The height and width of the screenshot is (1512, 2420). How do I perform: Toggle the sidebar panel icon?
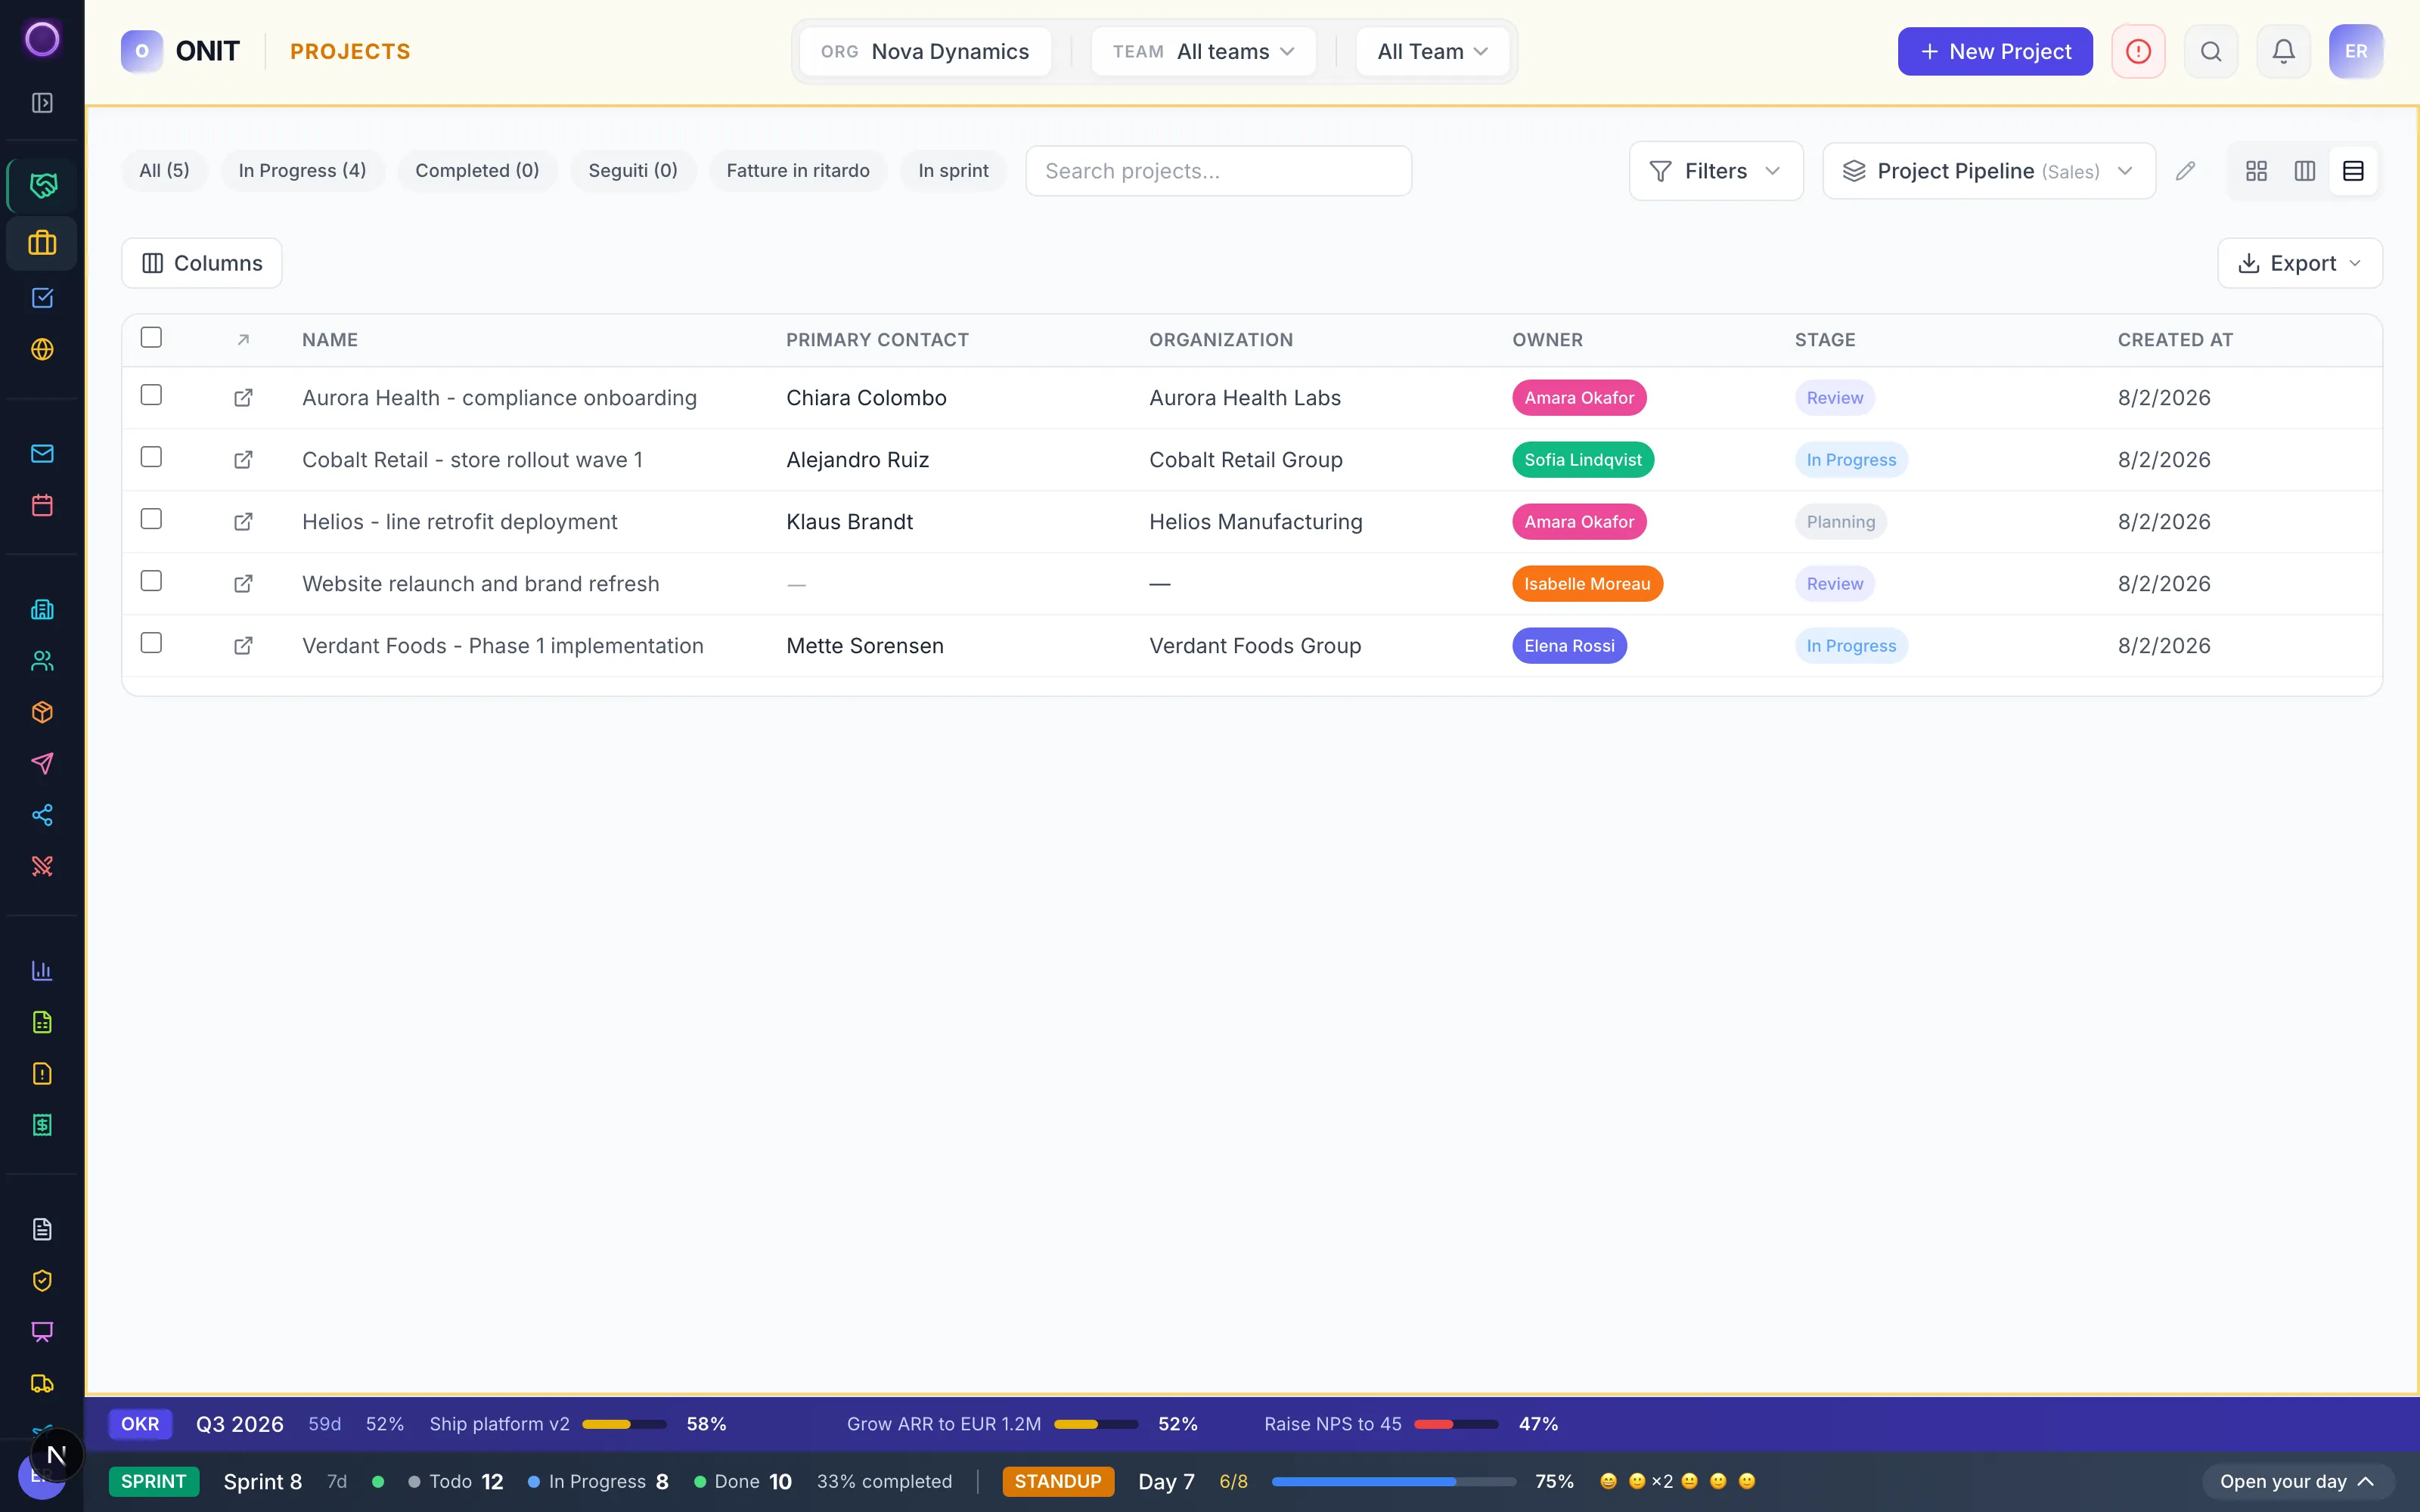(42, 103)
